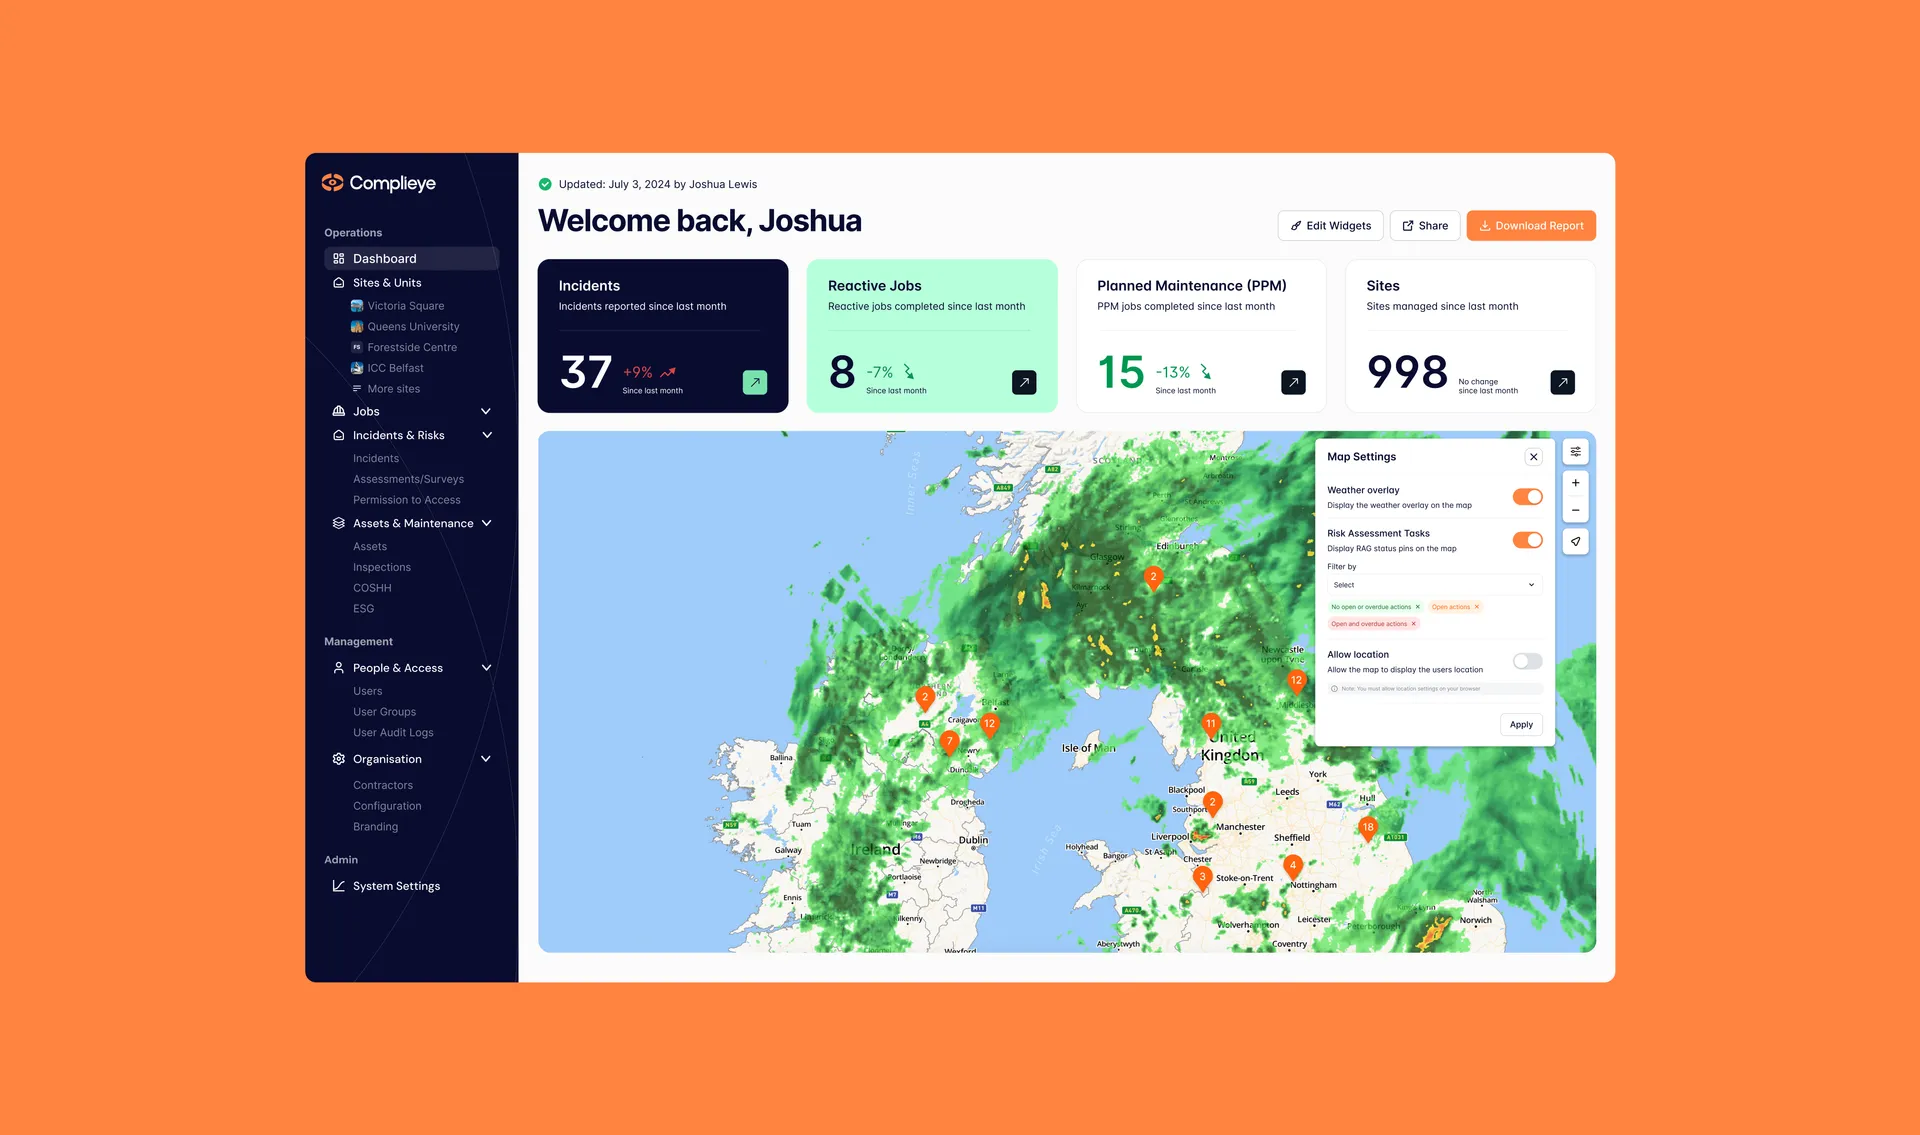The image size is (1920, 1135).
Task: Disable the Risk Assessment Tasks toggle
Action: pos(1527,540)
